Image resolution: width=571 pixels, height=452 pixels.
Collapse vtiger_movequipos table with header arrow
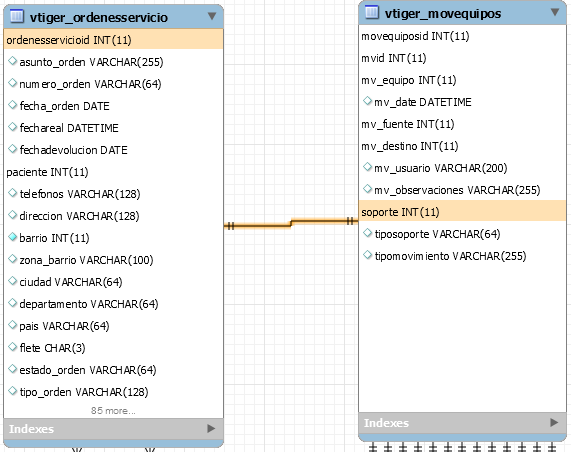pyautogui.click(x=555, y=12)
